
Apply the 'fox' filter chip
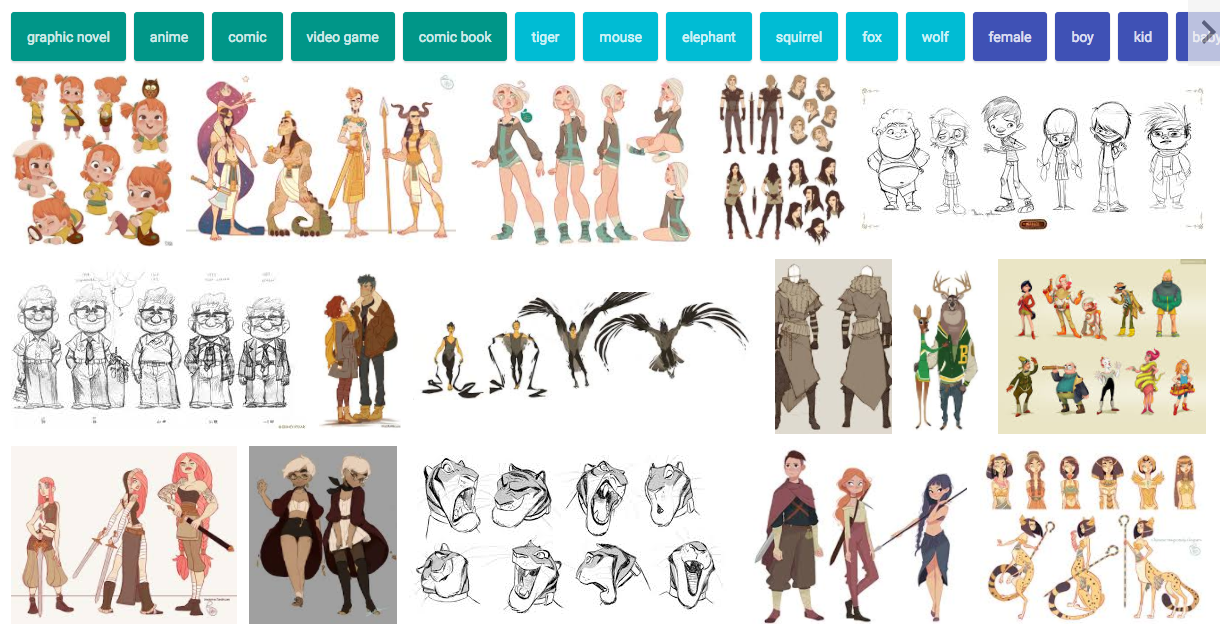872,37
